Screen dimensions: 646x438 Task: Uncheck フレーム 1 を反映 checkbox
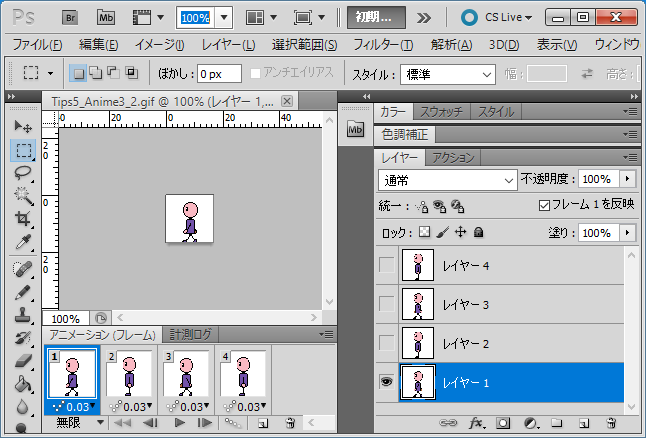tap(544, 205)
